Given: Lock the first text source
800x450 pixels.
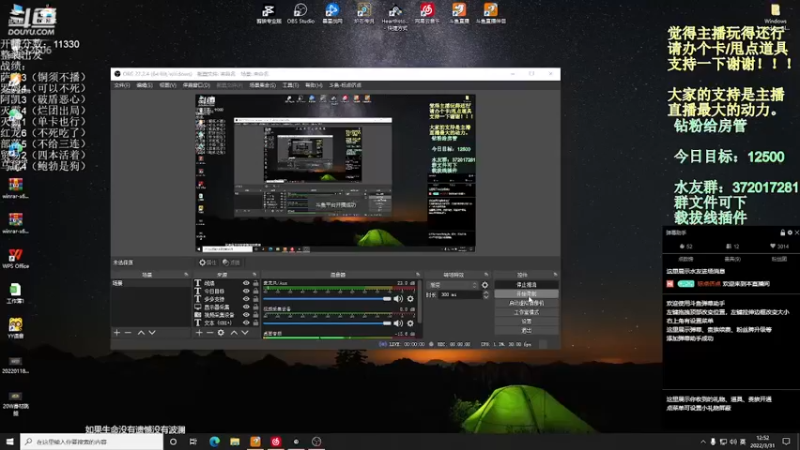Looking at the screenshot, I should 256,283.
